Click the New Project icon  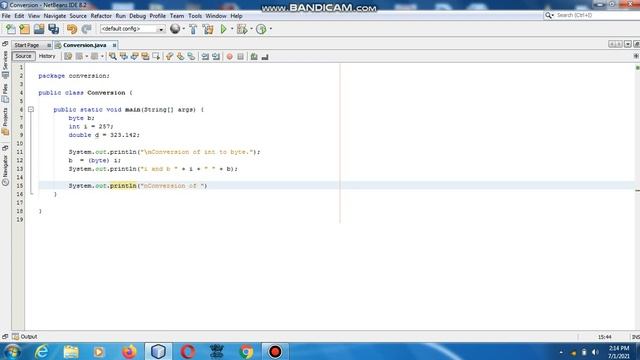(24, 29)
